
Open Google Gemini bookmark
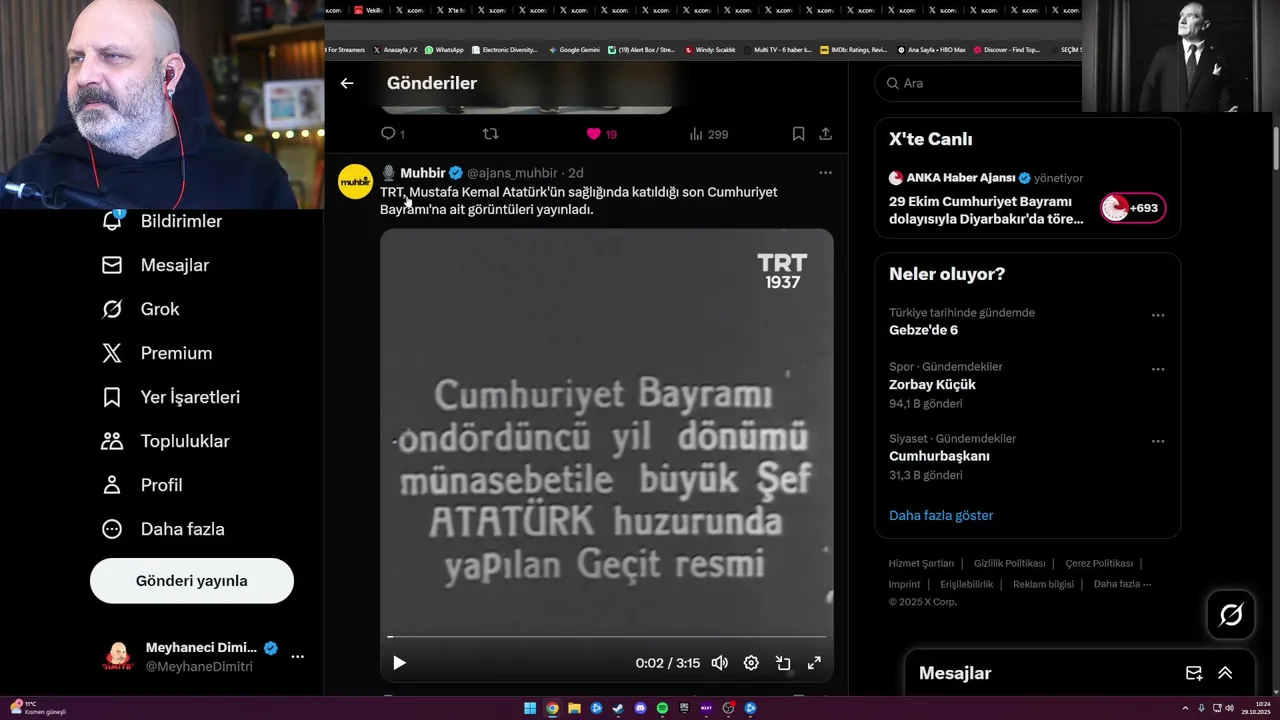[x=574, y=50]
